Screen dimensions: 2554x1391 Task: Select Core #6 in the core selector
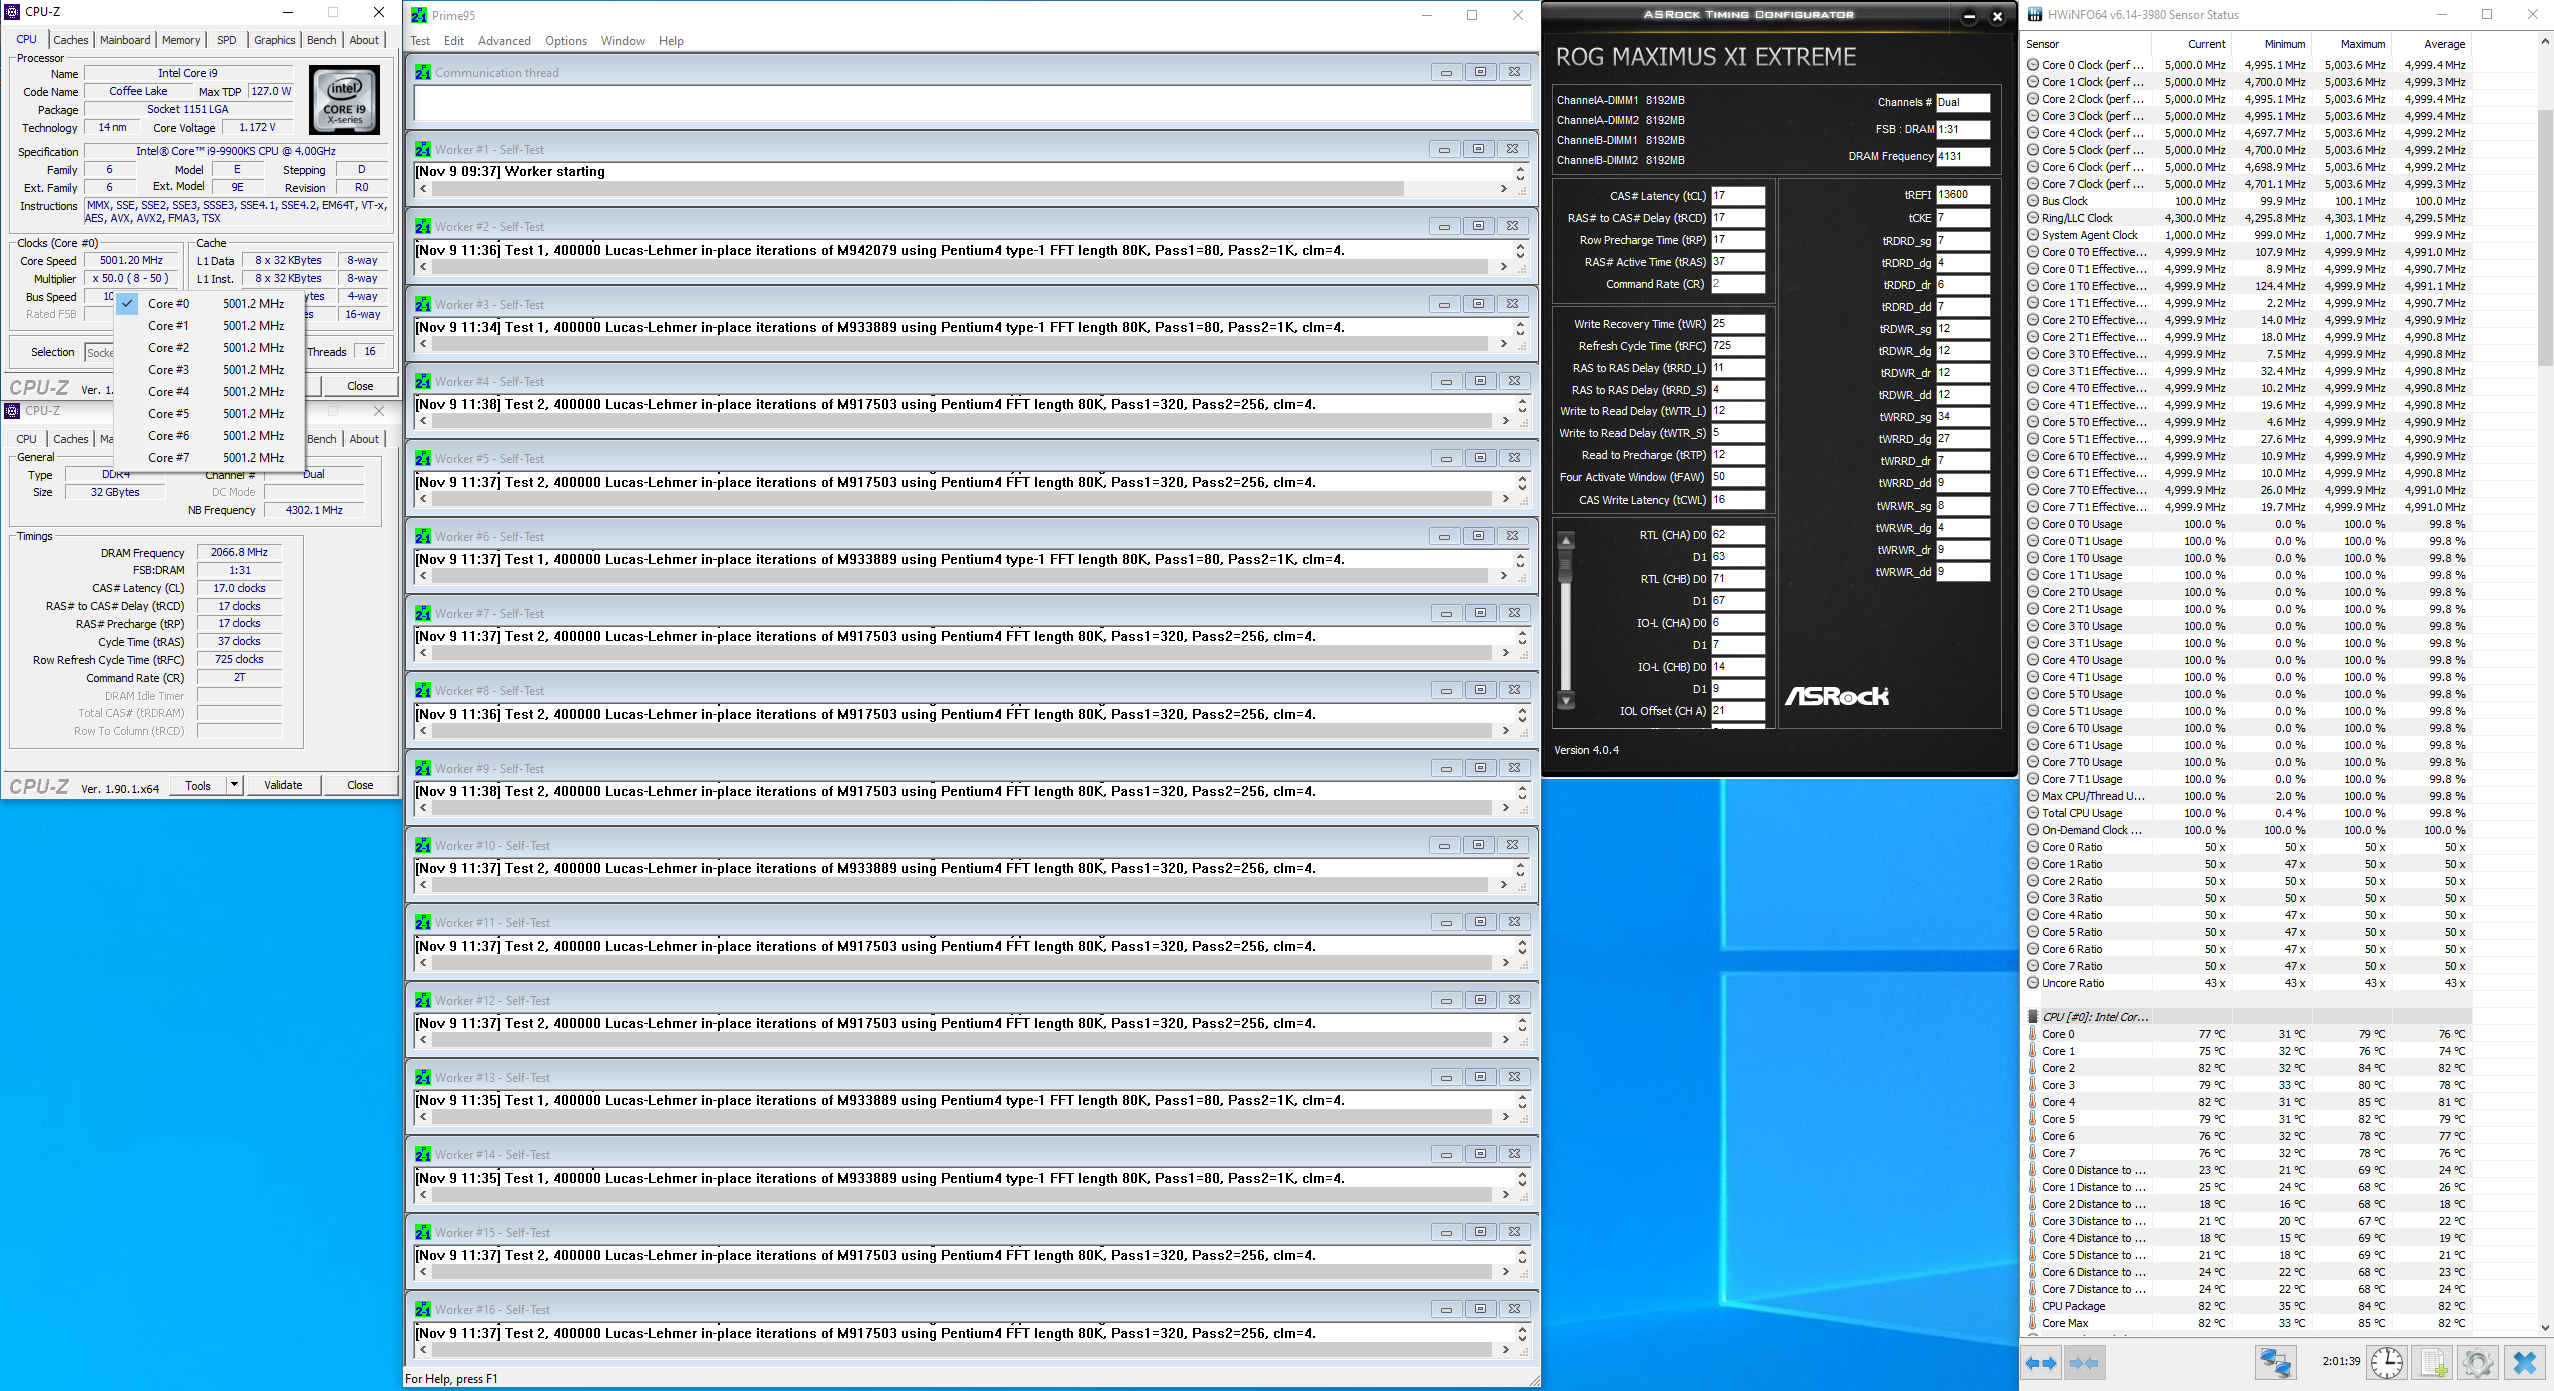170,435
